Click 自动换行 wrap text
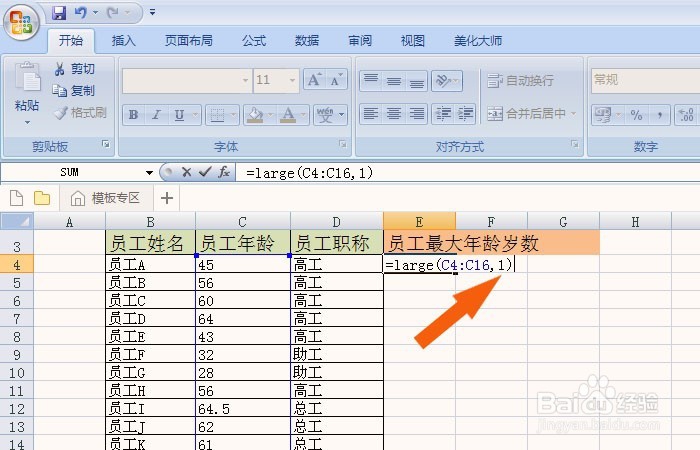Viewport: 700px width, 450px height. pos(520,80)
